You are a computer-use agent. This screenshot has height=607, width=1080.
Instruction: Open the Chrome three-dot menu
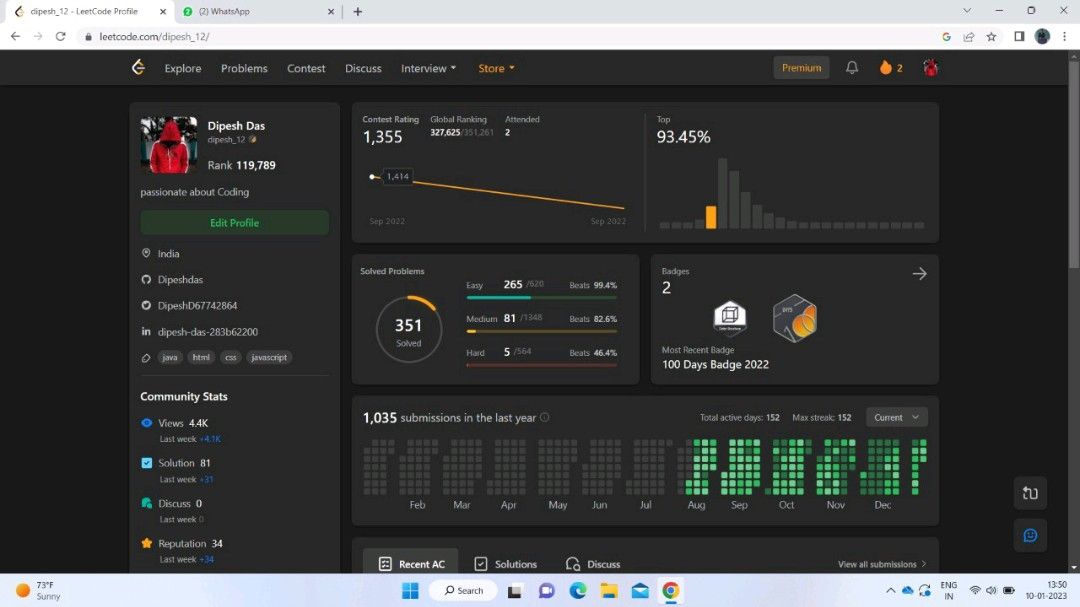1064,37
